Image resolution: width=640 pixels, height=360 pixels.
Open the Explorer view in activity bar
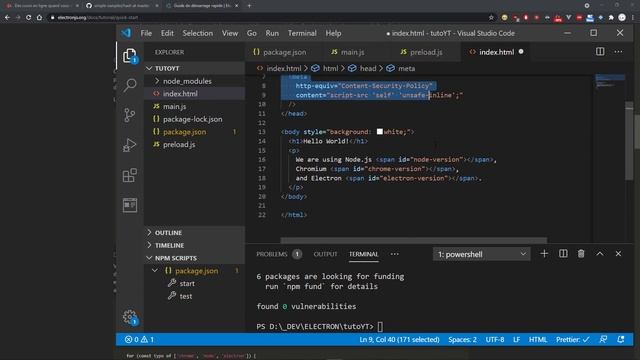pyautogui.click(x=130, y=56)
